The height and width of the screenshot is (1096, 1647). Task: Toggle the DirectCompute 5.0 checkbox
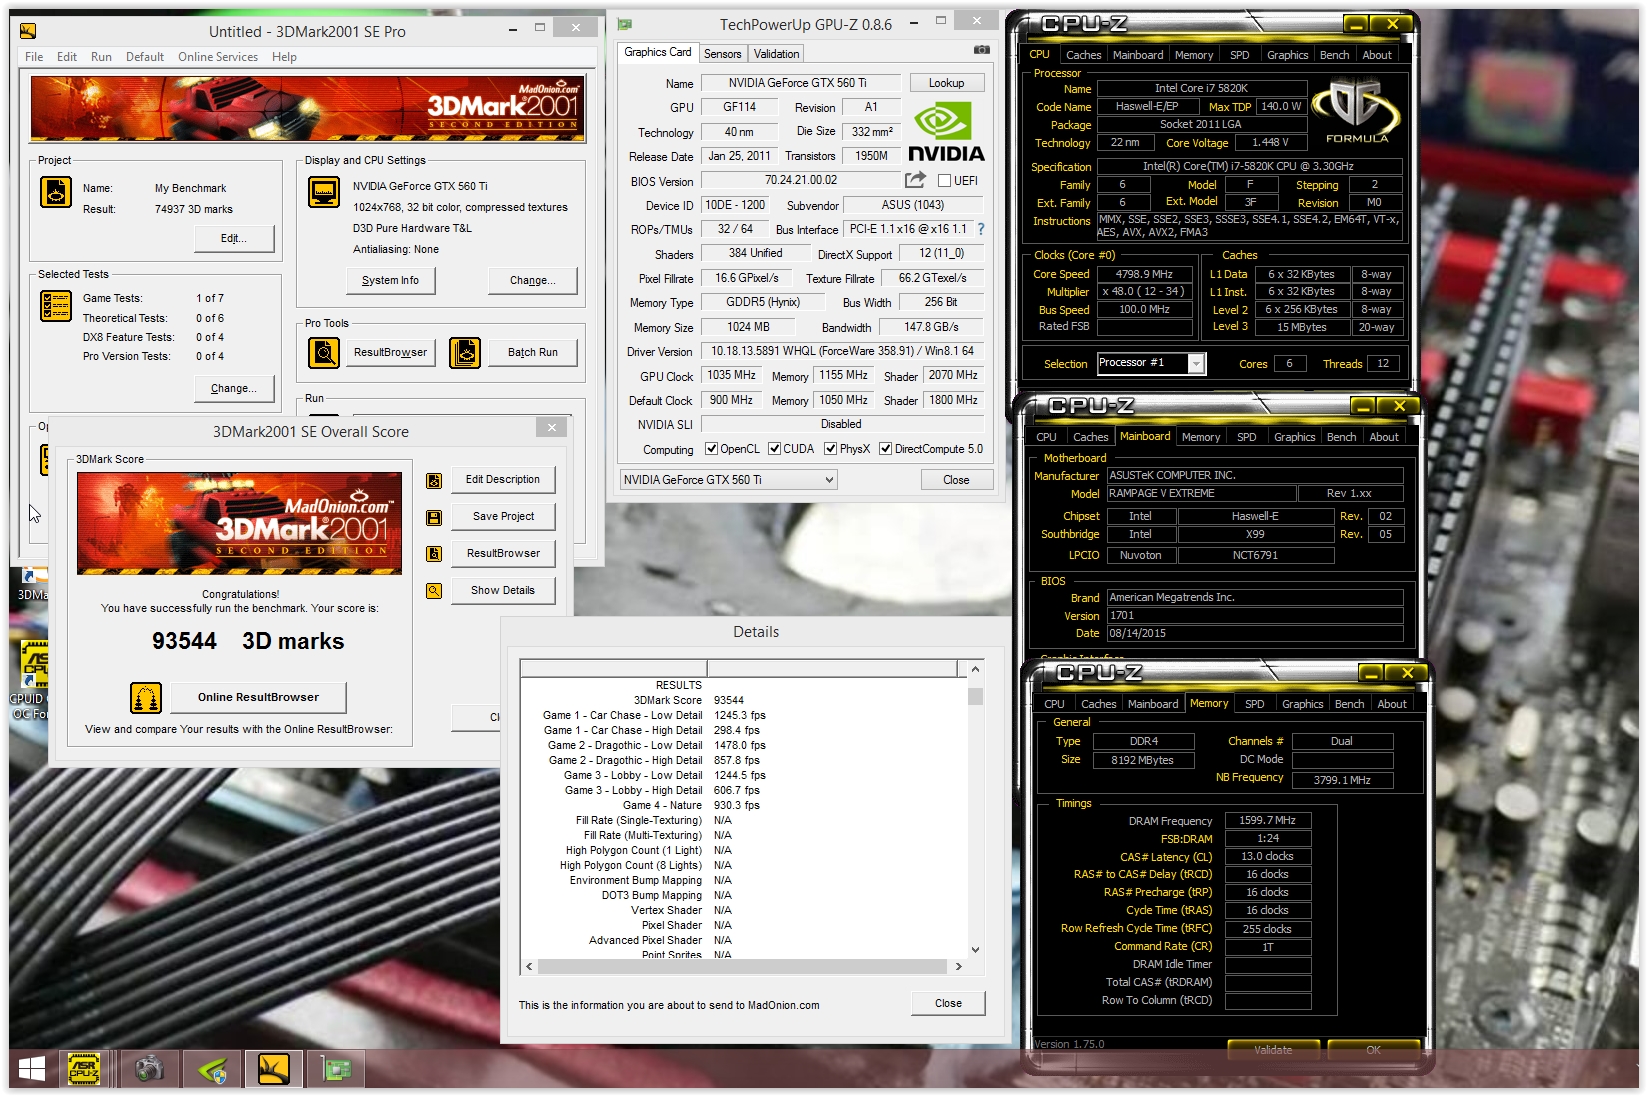[x=885, y=449]
